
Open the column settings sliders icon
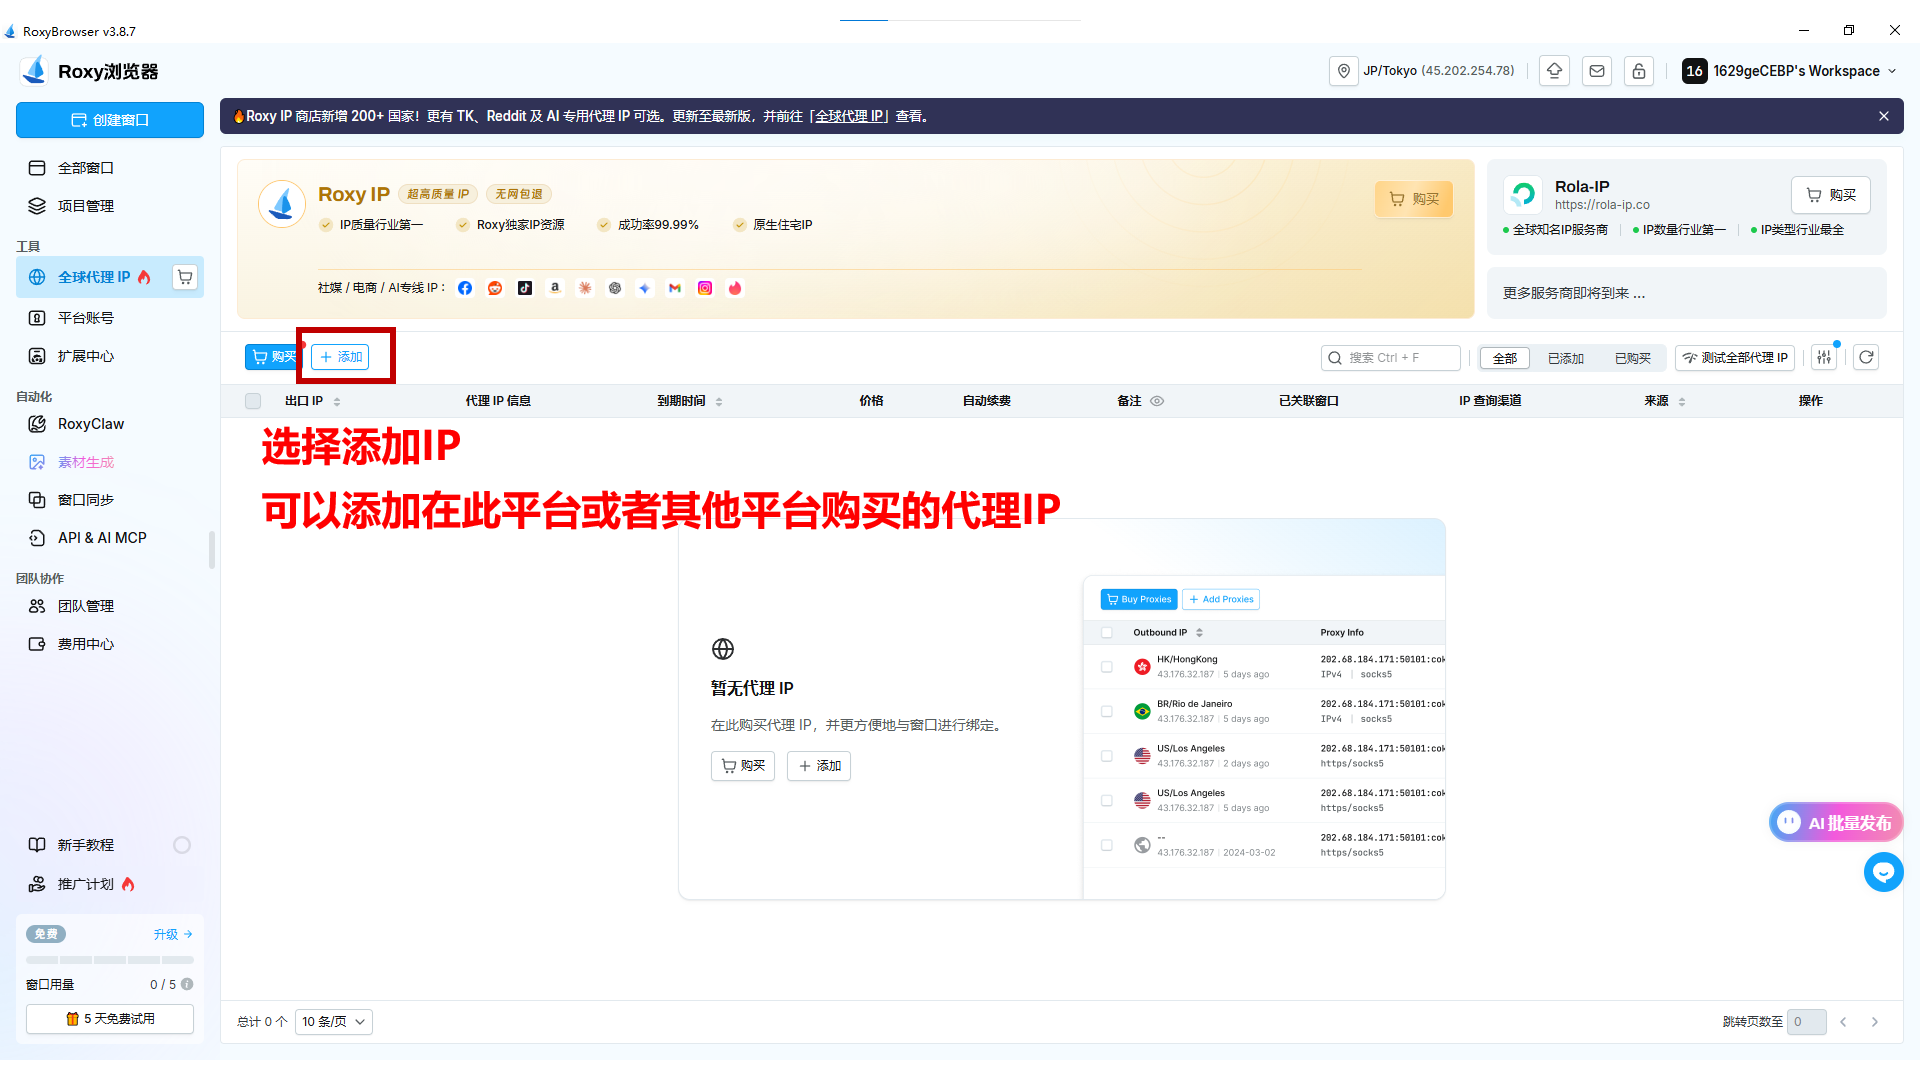(1825, 357)
